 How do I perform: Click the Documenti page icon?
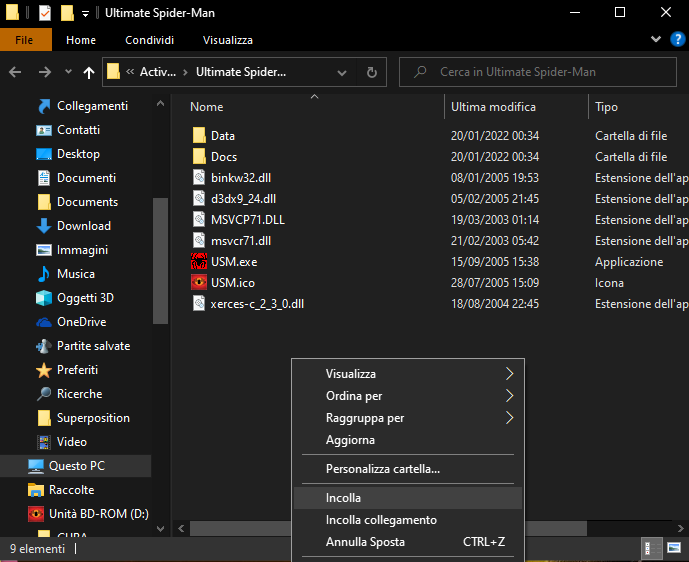[x=44, y=178]
